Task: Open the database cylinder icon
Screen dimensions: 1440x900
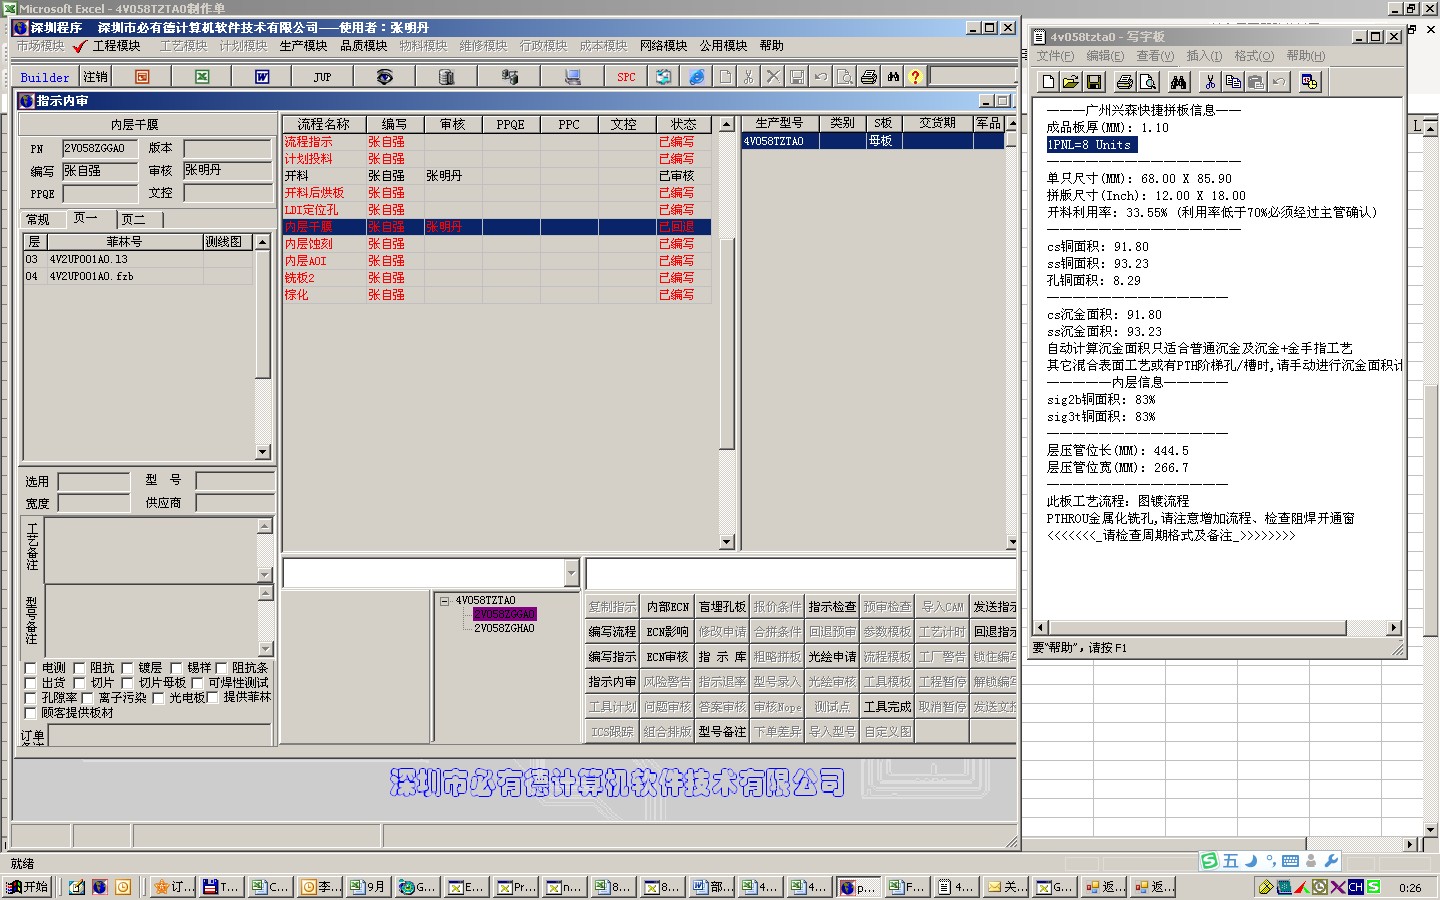Action: click(x=446, y=76)
